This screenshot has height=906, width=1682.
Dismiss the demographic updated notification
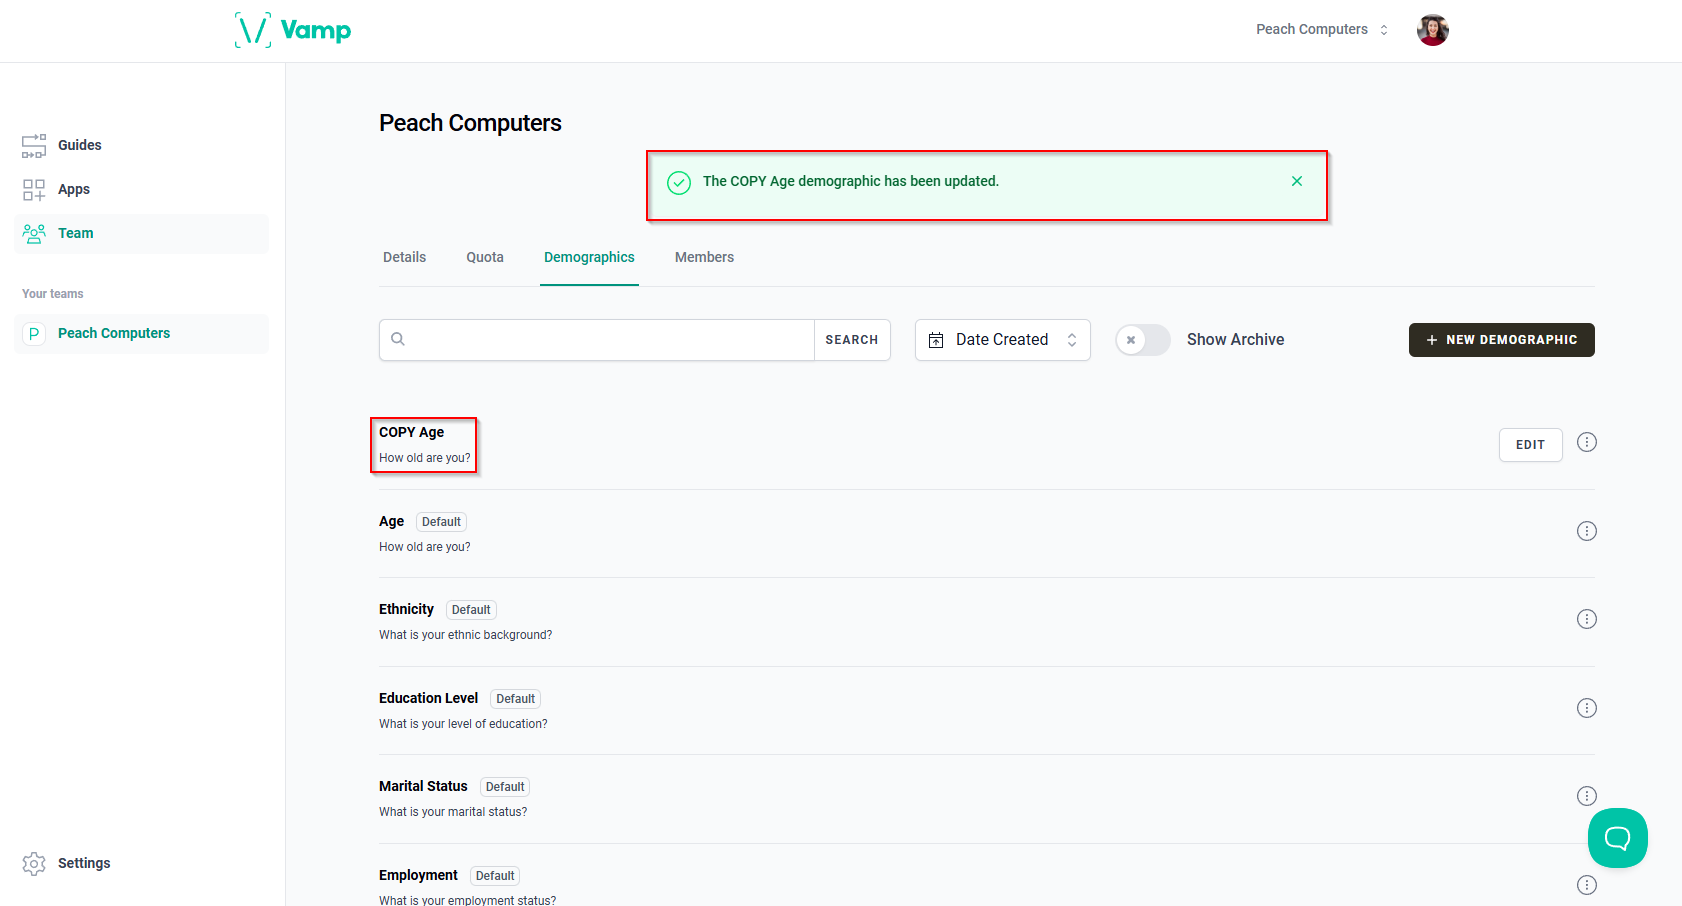(x=1297, y=181)
